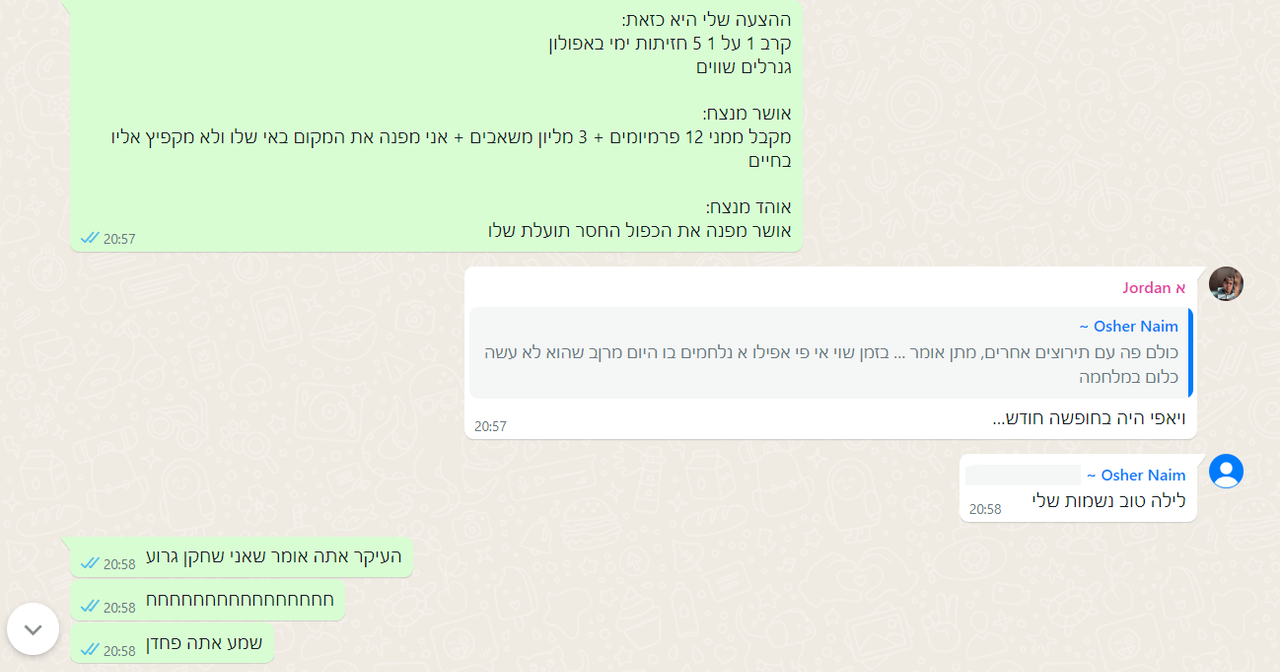Screen dimensions: 1280x672
Task: Select the שמע אתה פחדן message bubble
Action: coord(172,644)
